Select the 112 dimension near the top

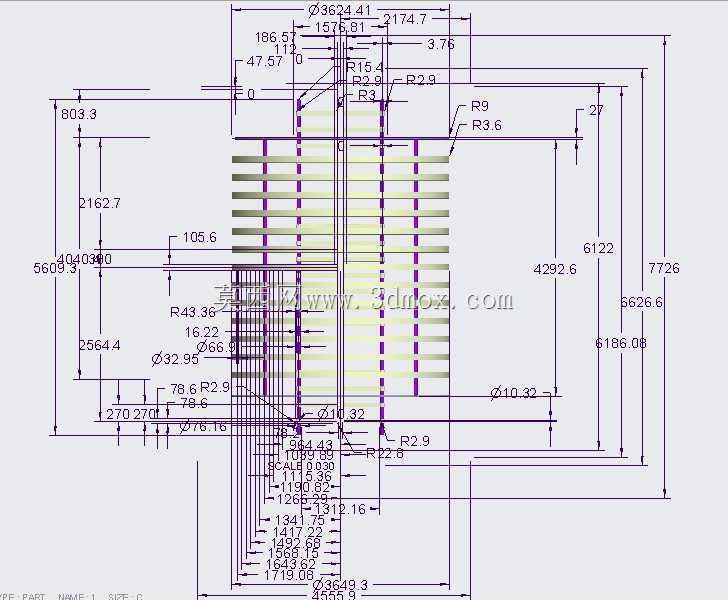pos(285,49)
